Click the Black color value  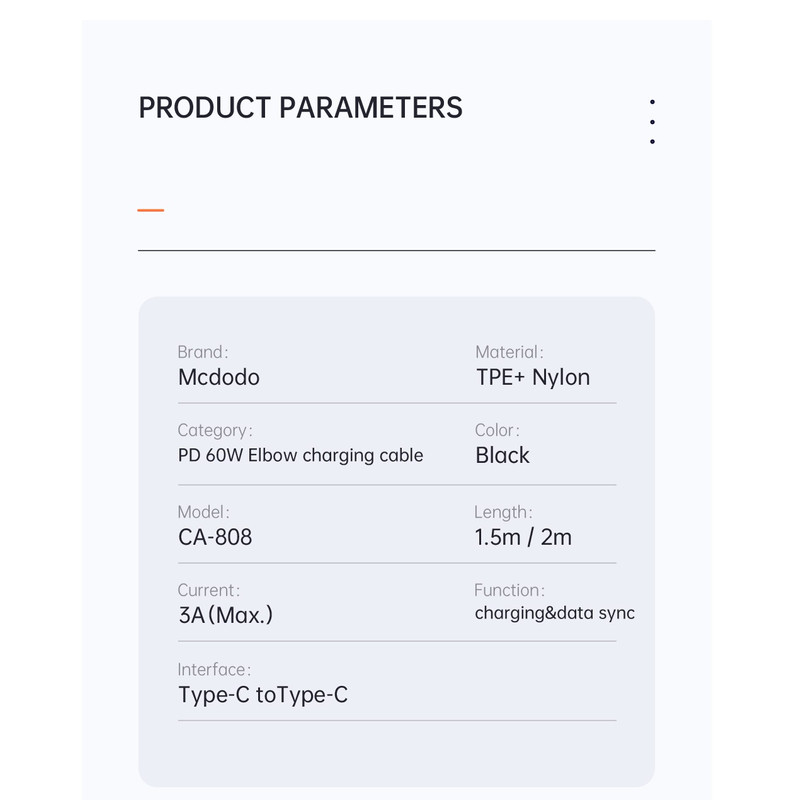(502, 456)
